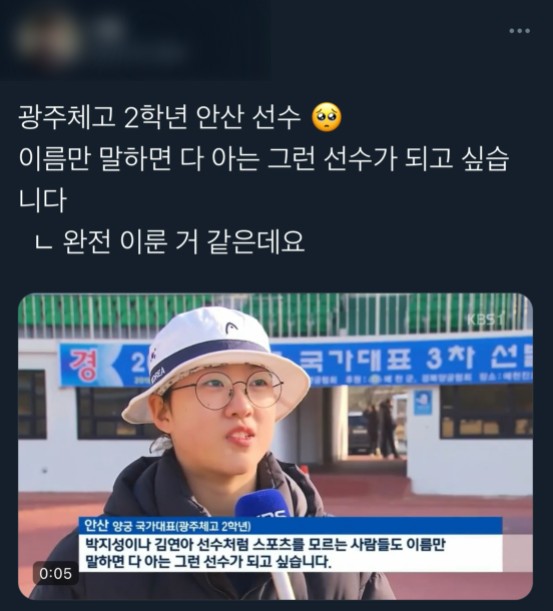
Task: Select the tweet line starting with 광주체고 2학년
Action: [180, 117]
